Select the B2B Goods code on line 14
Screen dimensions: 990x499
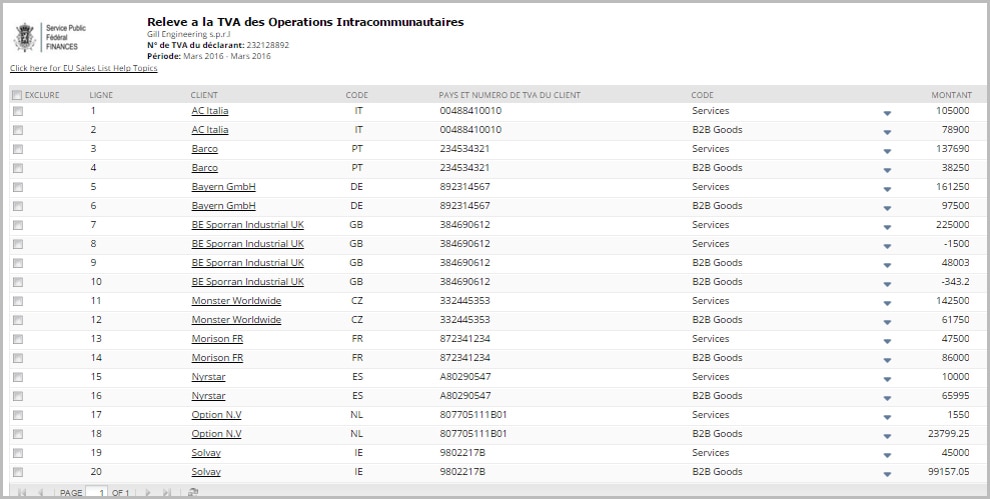pyautogui.click(x=717, y=358)
